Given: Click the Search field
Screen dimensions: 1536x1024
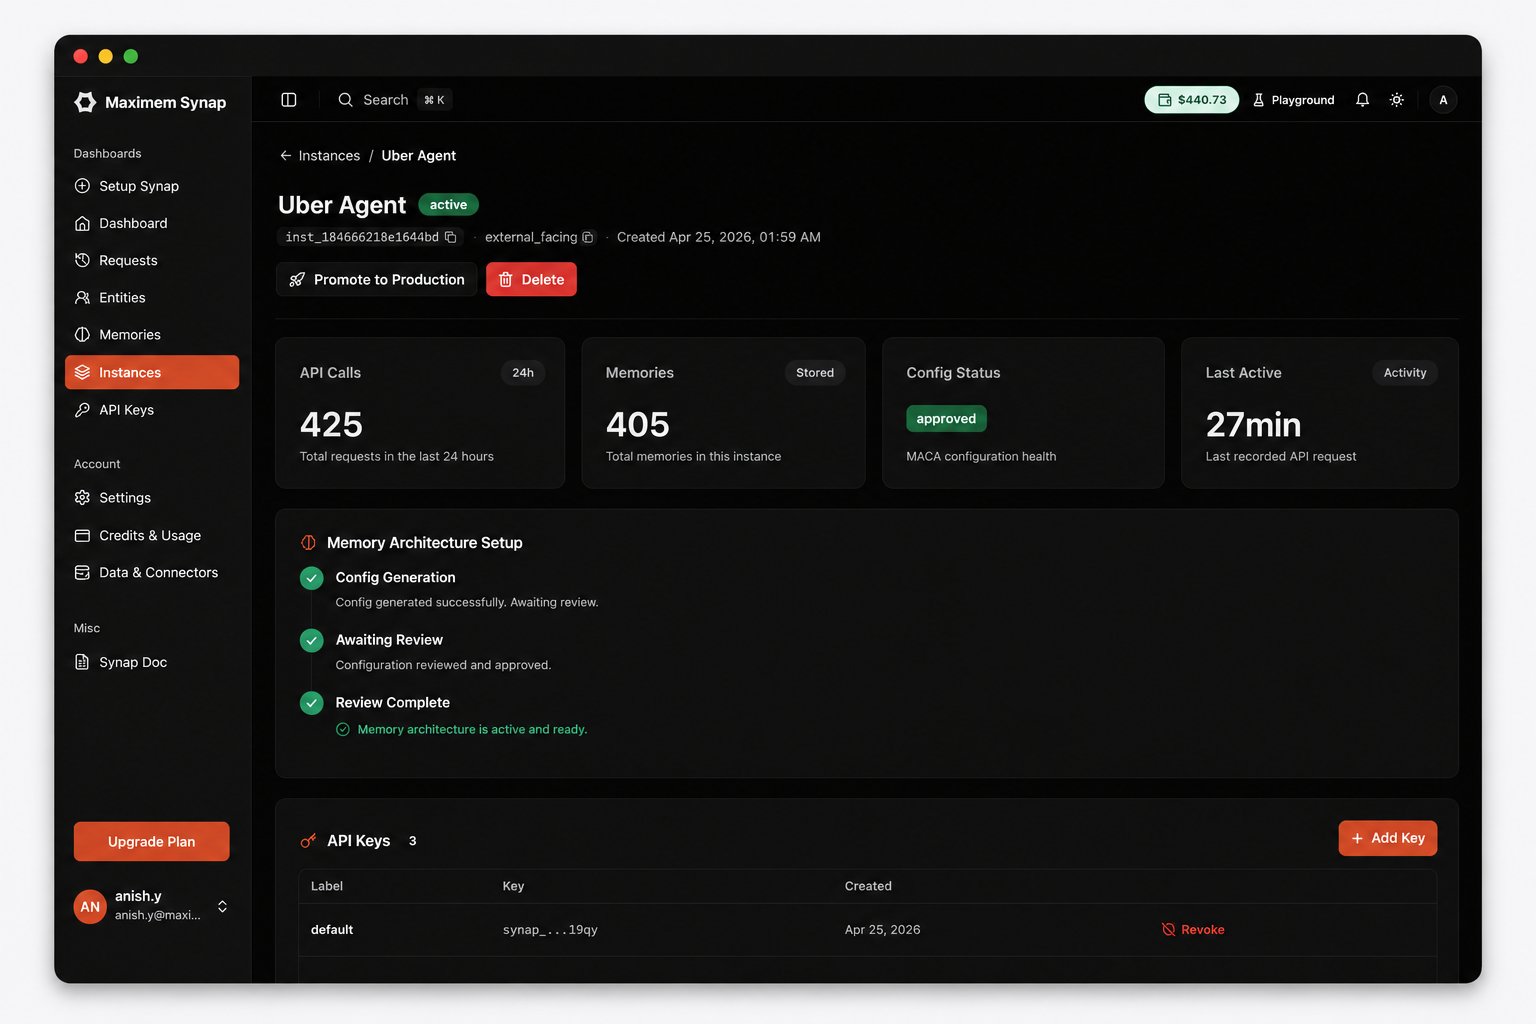Looking at the screenshot, I should tap(395, 100).
